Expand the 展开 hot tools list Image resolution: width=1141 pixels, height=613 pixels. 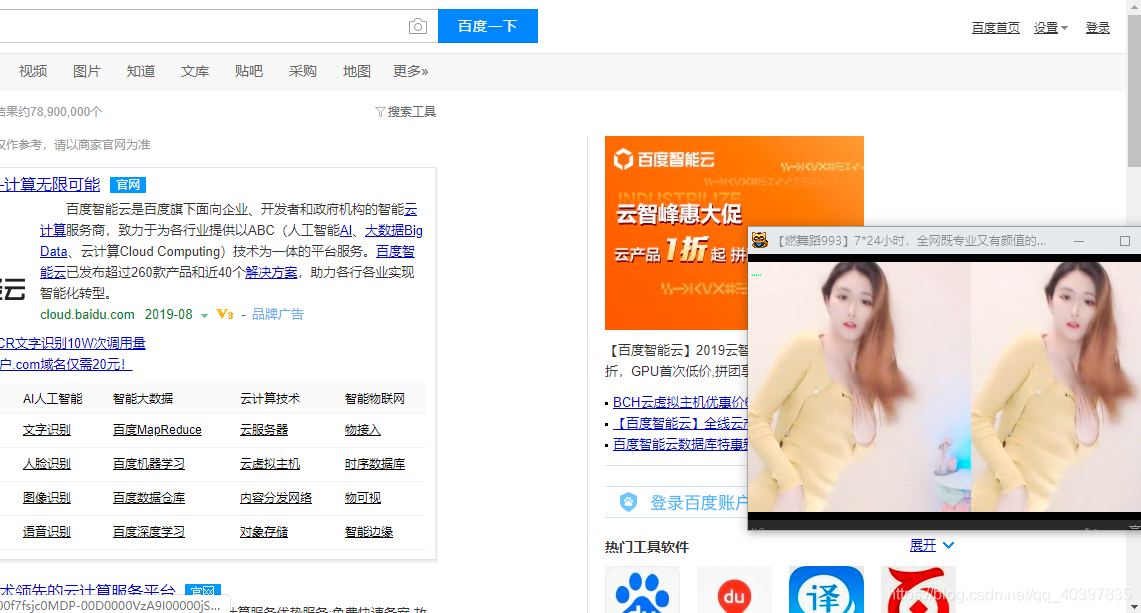click(x=931, y=545)
